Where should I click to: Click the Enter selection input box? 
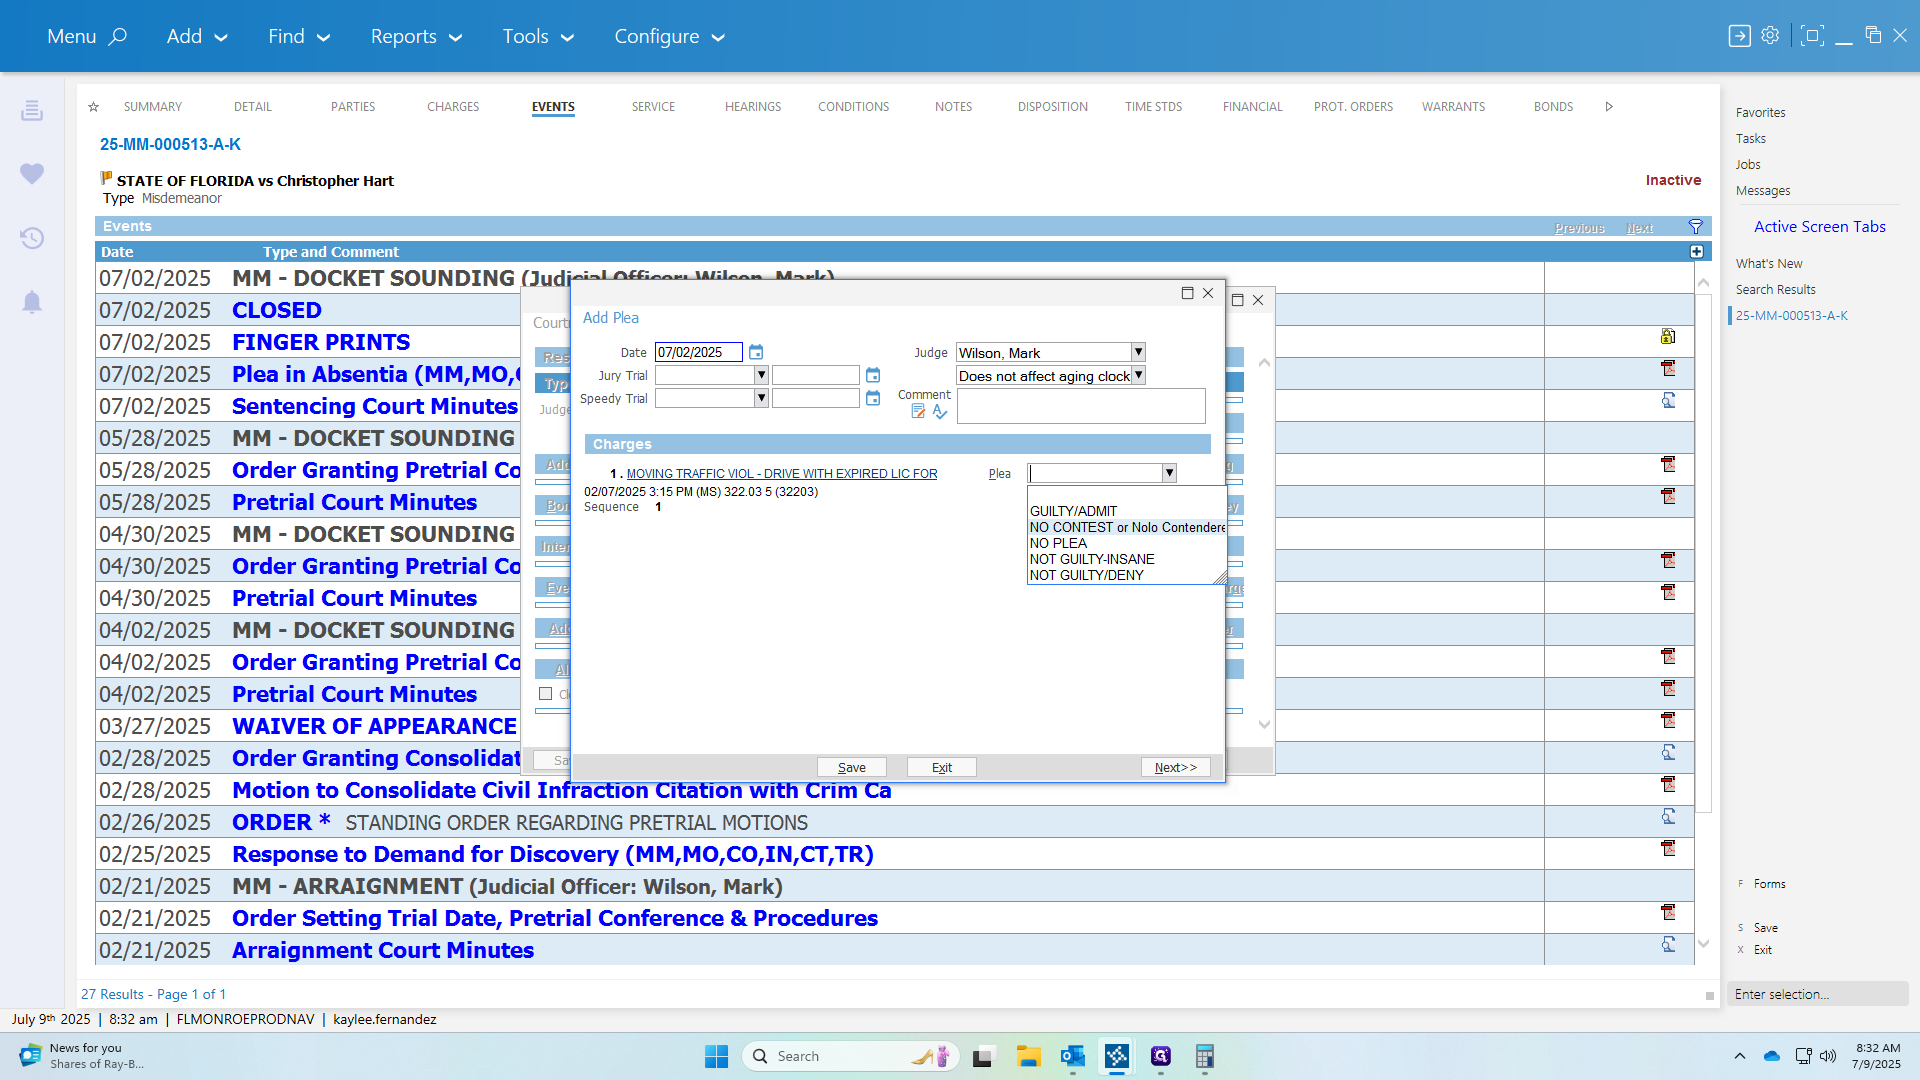(x=1817, y=994)
